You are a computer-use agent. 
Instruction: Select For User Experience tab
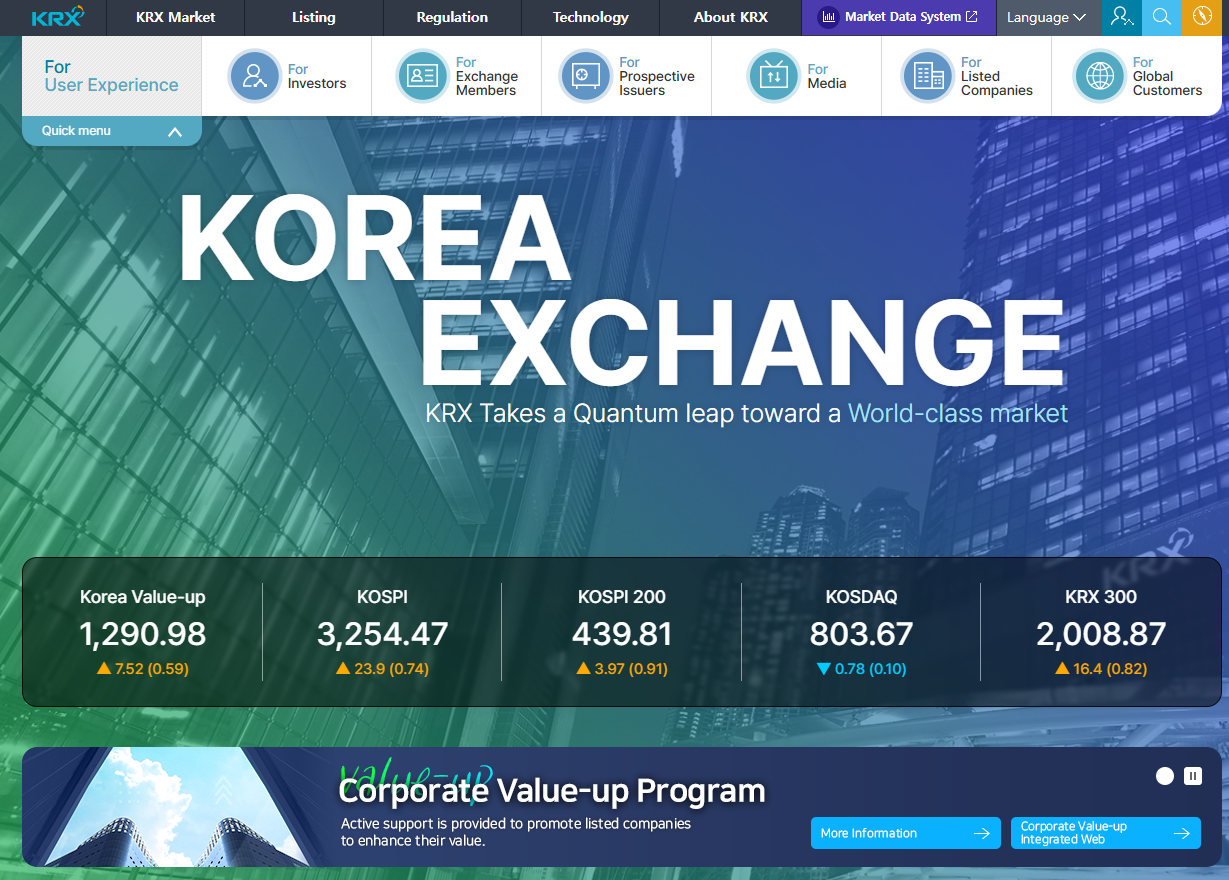click(112, 76)
